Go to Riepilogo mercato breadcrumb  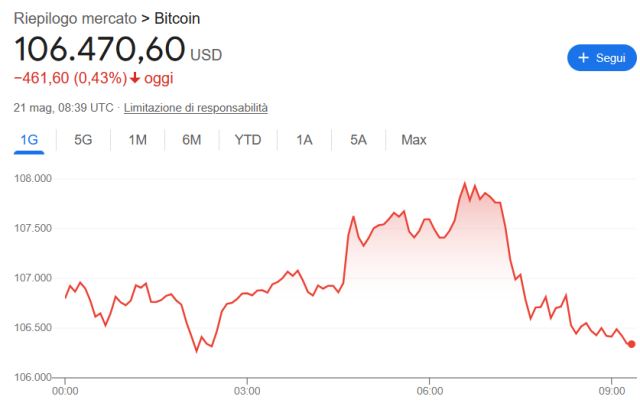75,19
